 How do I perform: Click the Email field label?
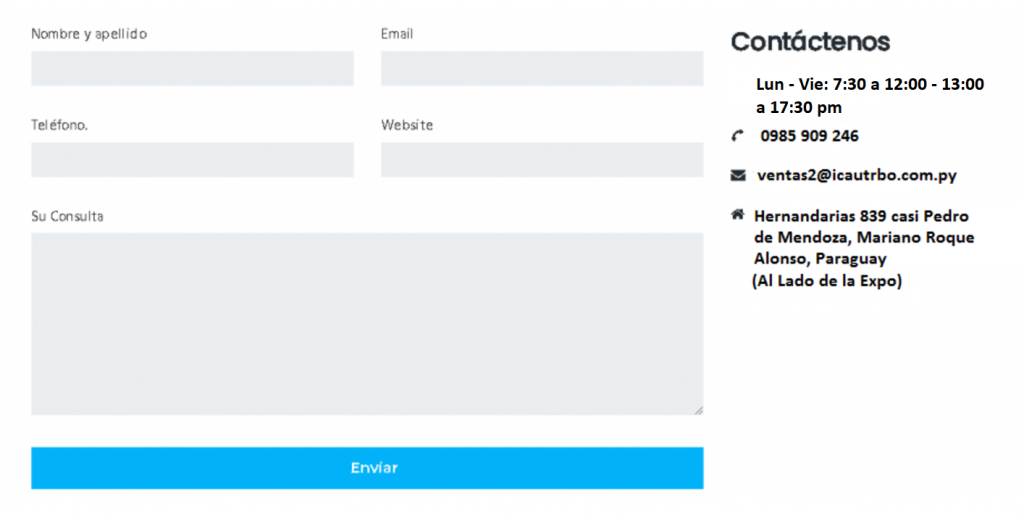397,34
